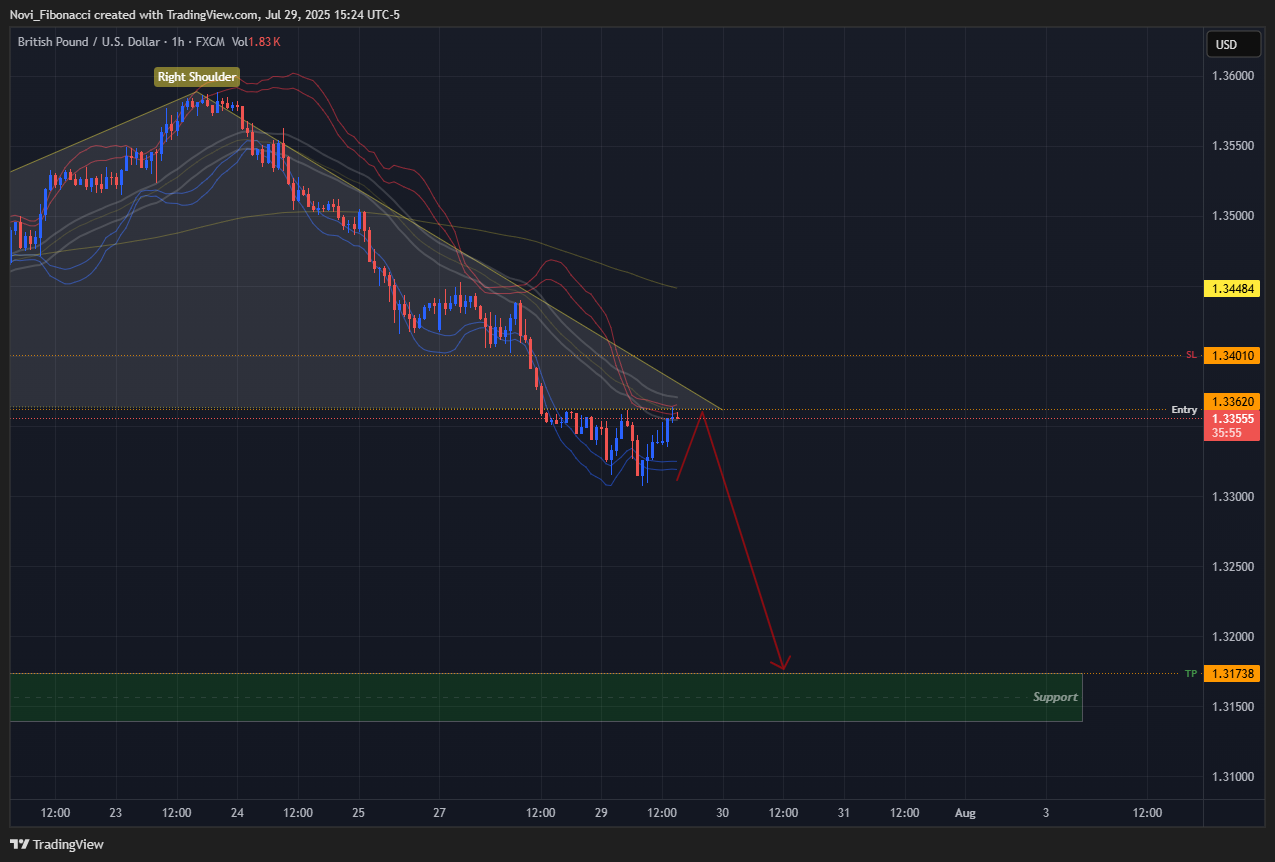This screenshot has height=862, width=1275.
Task: Click the 1.32500 price axis value
Action: tap(1231, 567)
